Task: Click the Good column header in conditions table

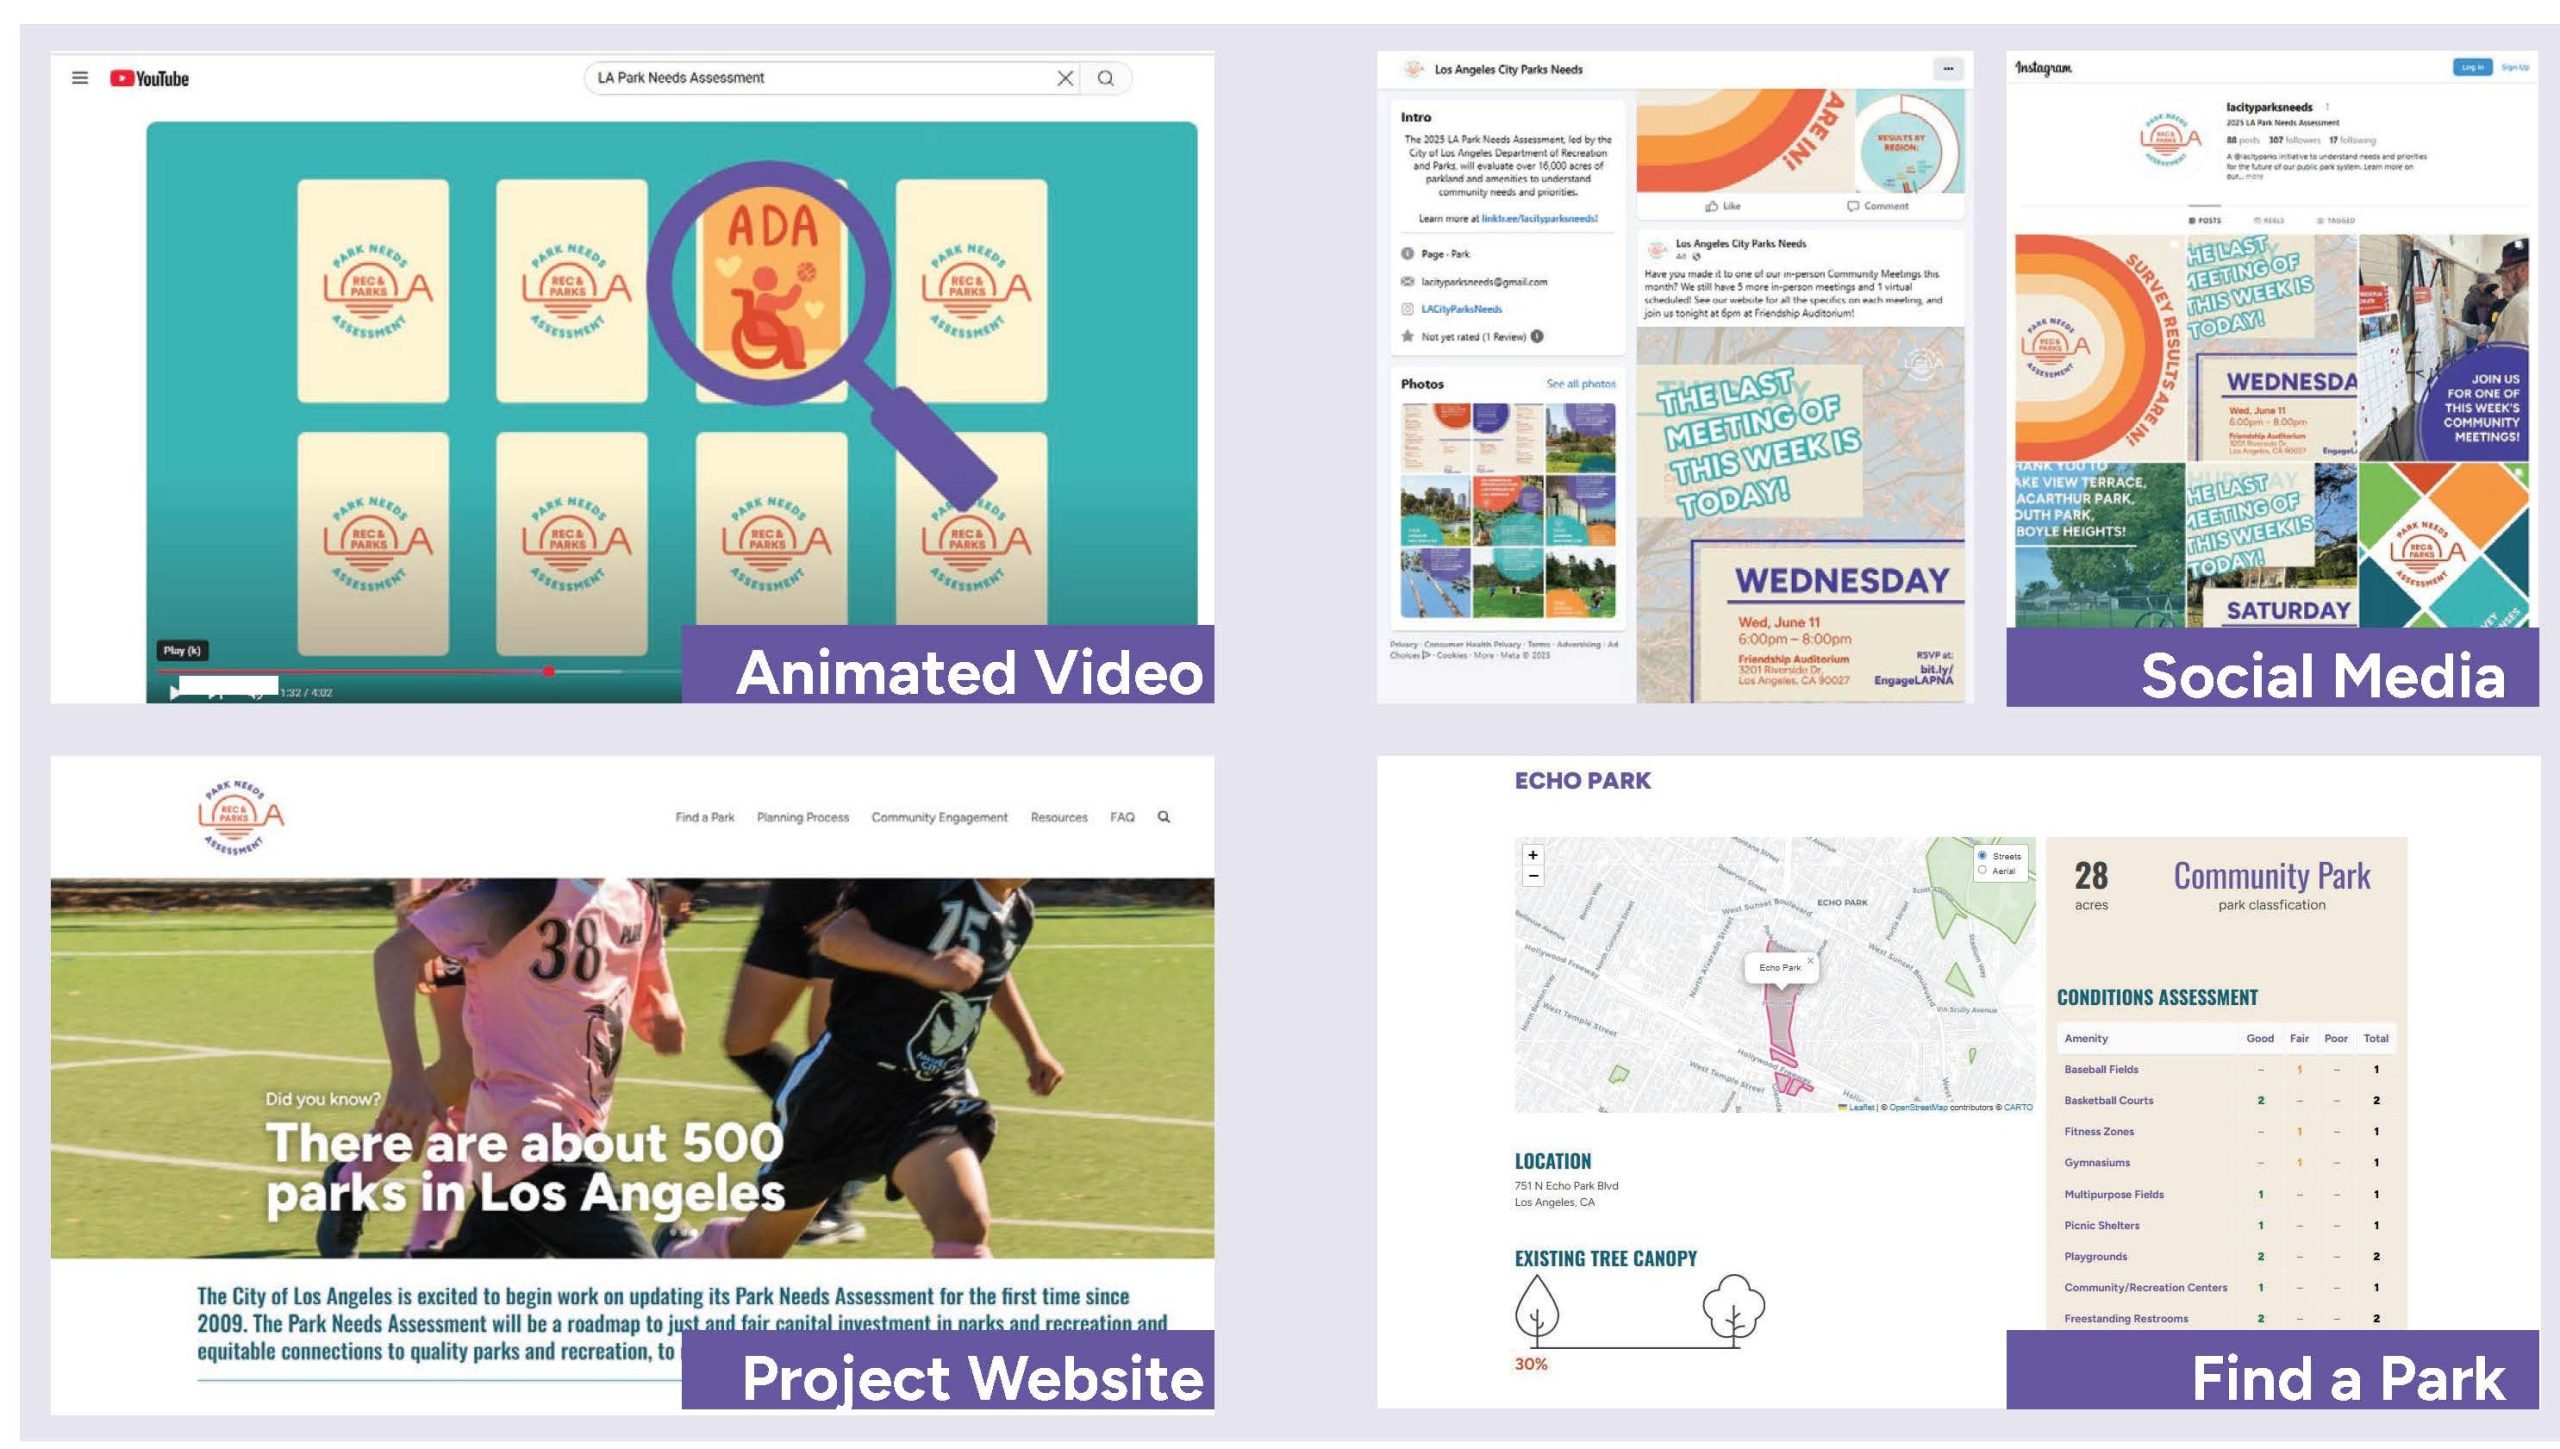Action: pyautogui.click(x=2259, y=1038)
